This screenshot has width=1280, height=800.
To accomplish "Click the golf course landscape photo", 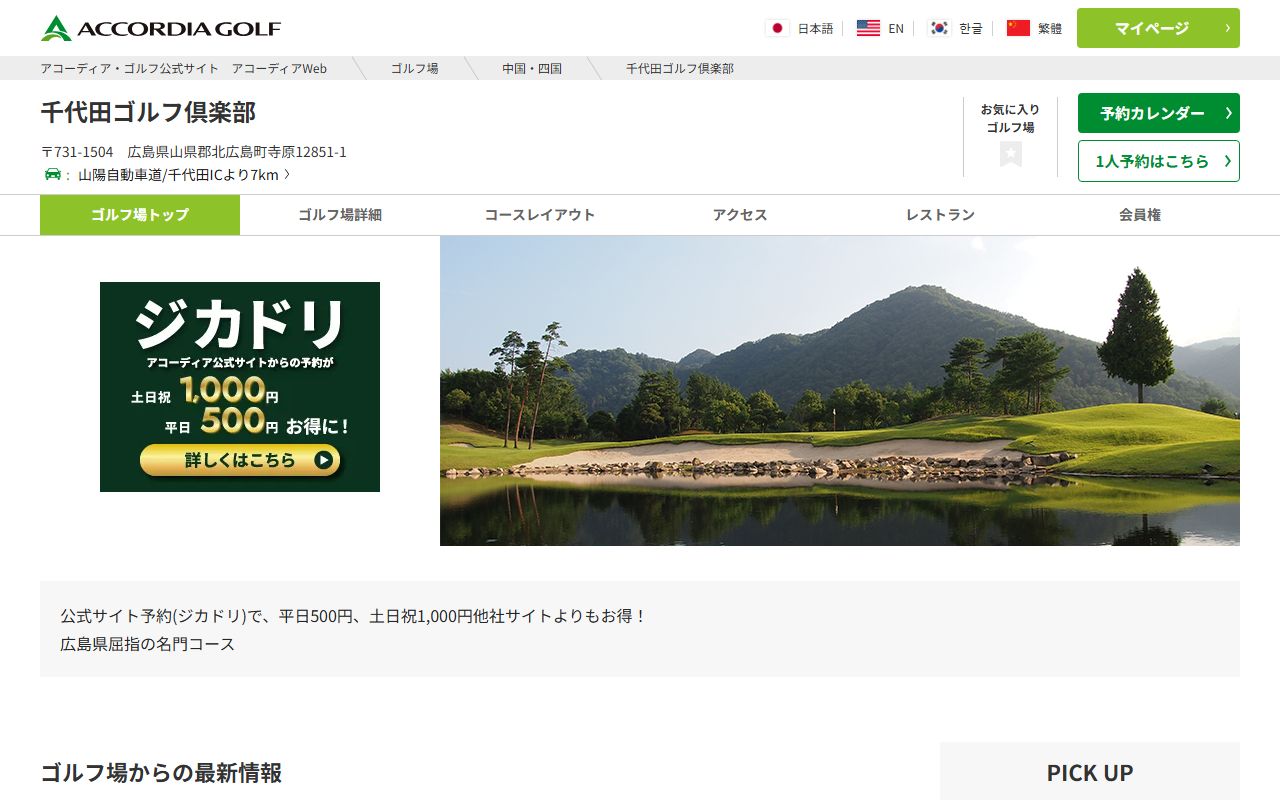I will pos(840,391).
